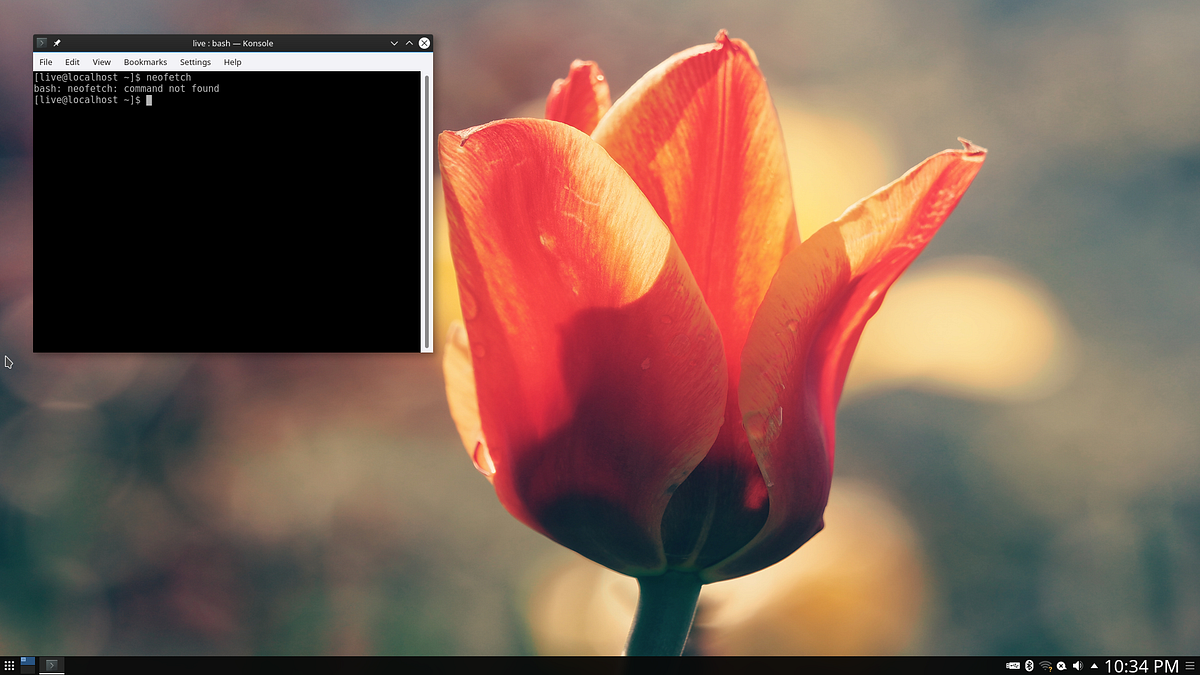Open the Bookmarks menu
This screenshot has height=675, width=1200.
click(145, 61)
